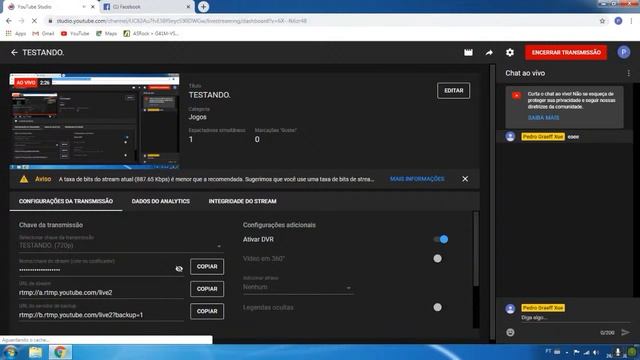
Task: Toggle the Legendas ocultas switch
Action: 437,307
